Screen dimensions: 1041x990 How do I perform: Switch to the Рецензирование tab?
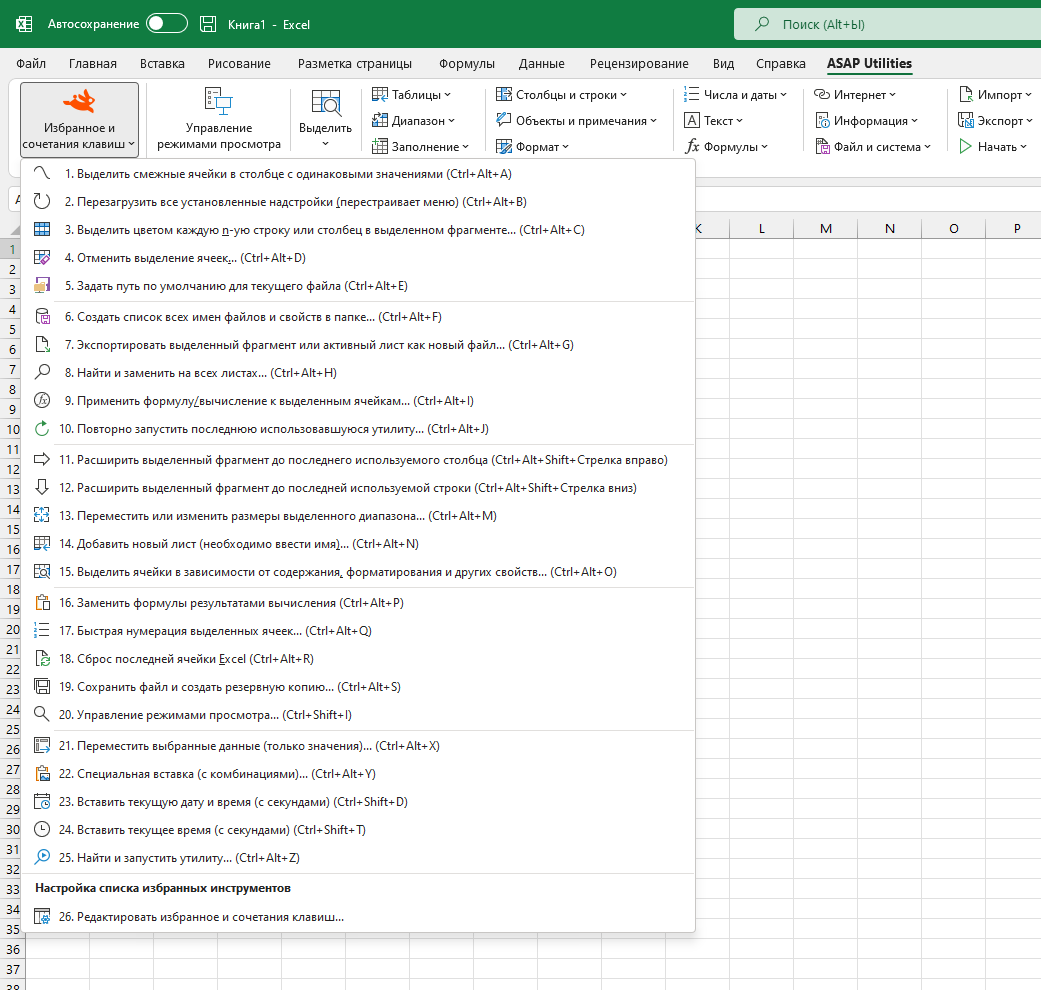click(x=639, y=64)
